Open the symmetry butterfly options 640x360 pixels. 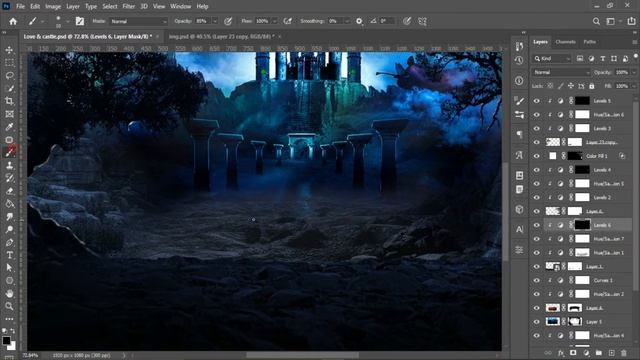[x=422, y=21]
